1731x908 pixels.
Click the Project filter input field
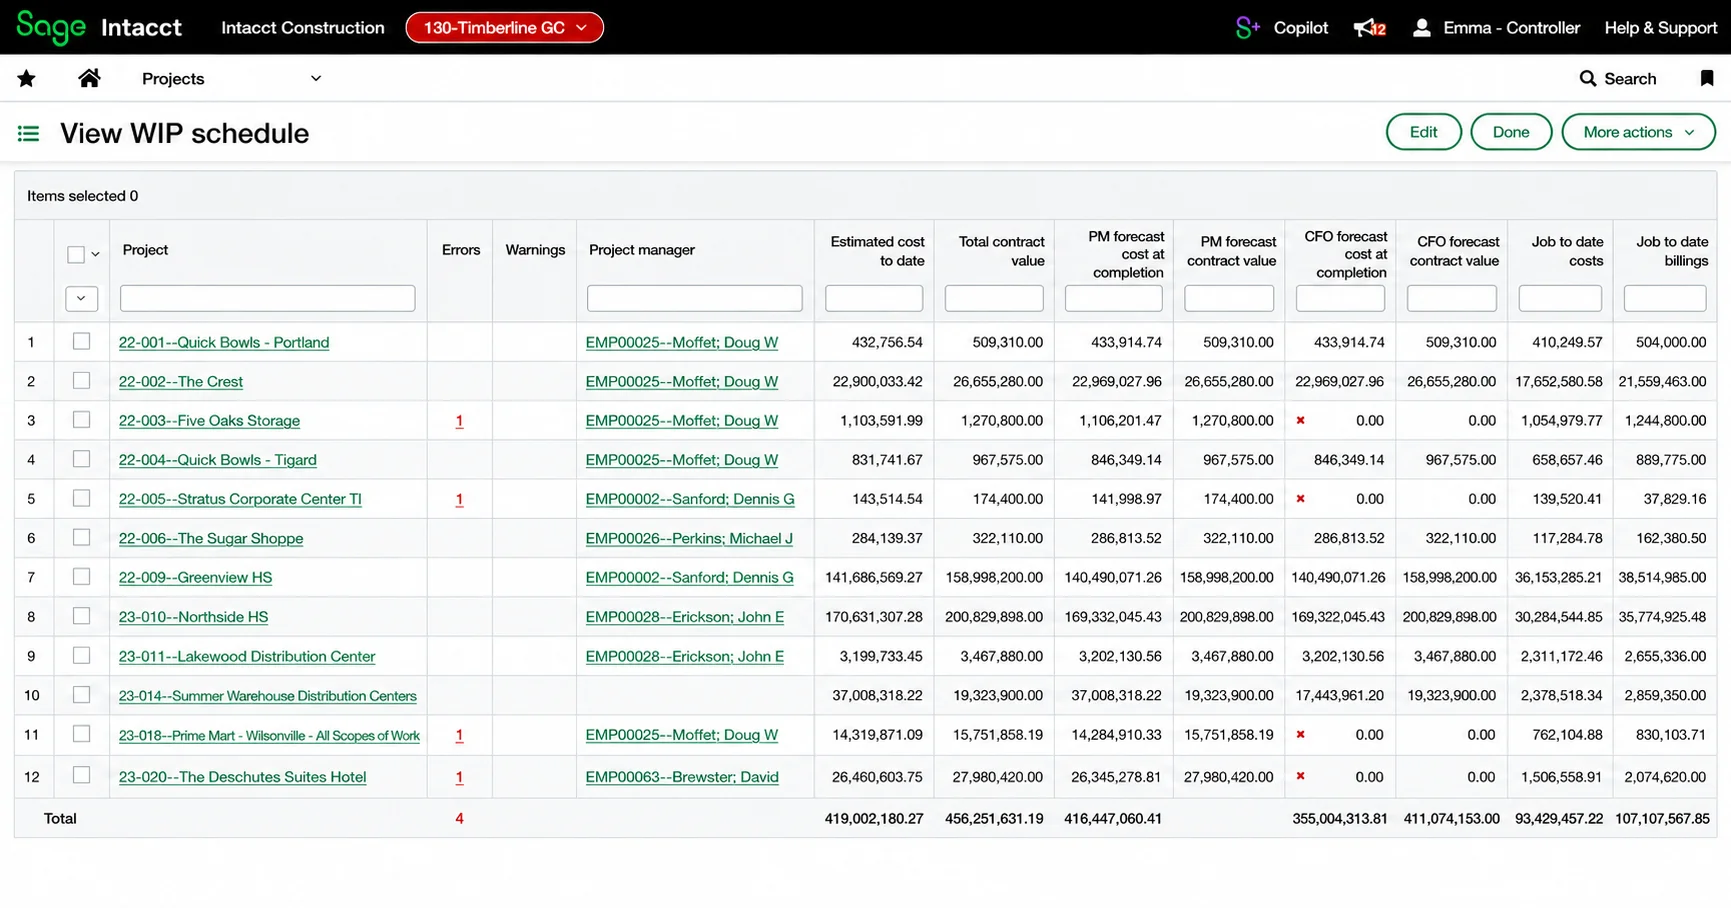point(267,298)
